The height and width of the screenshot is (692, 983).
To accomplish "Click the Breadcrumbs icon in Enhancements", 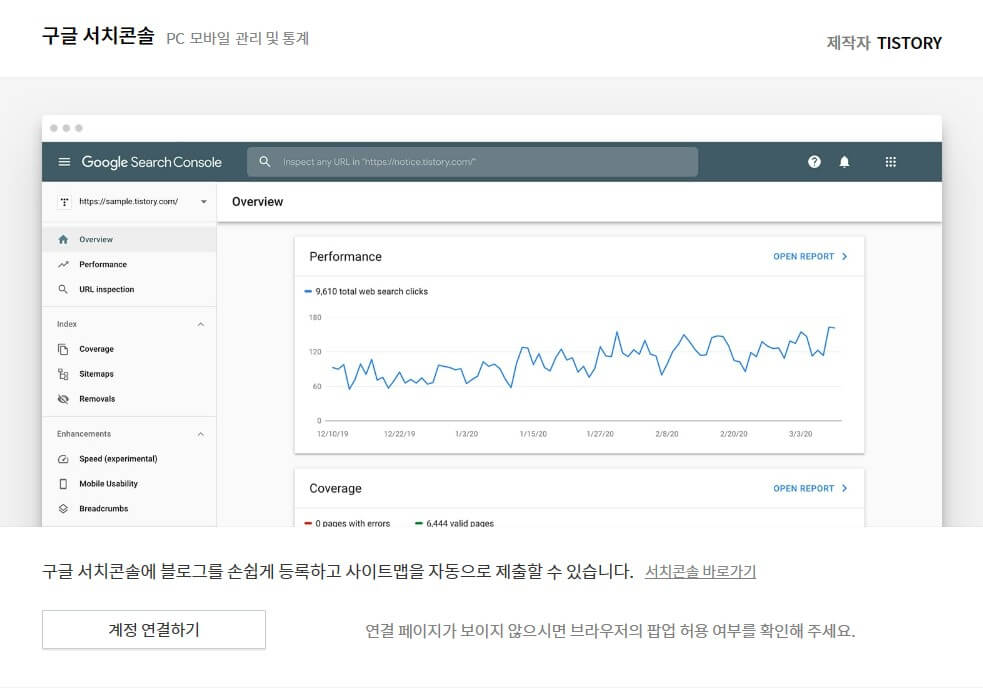I will (63, 508).
